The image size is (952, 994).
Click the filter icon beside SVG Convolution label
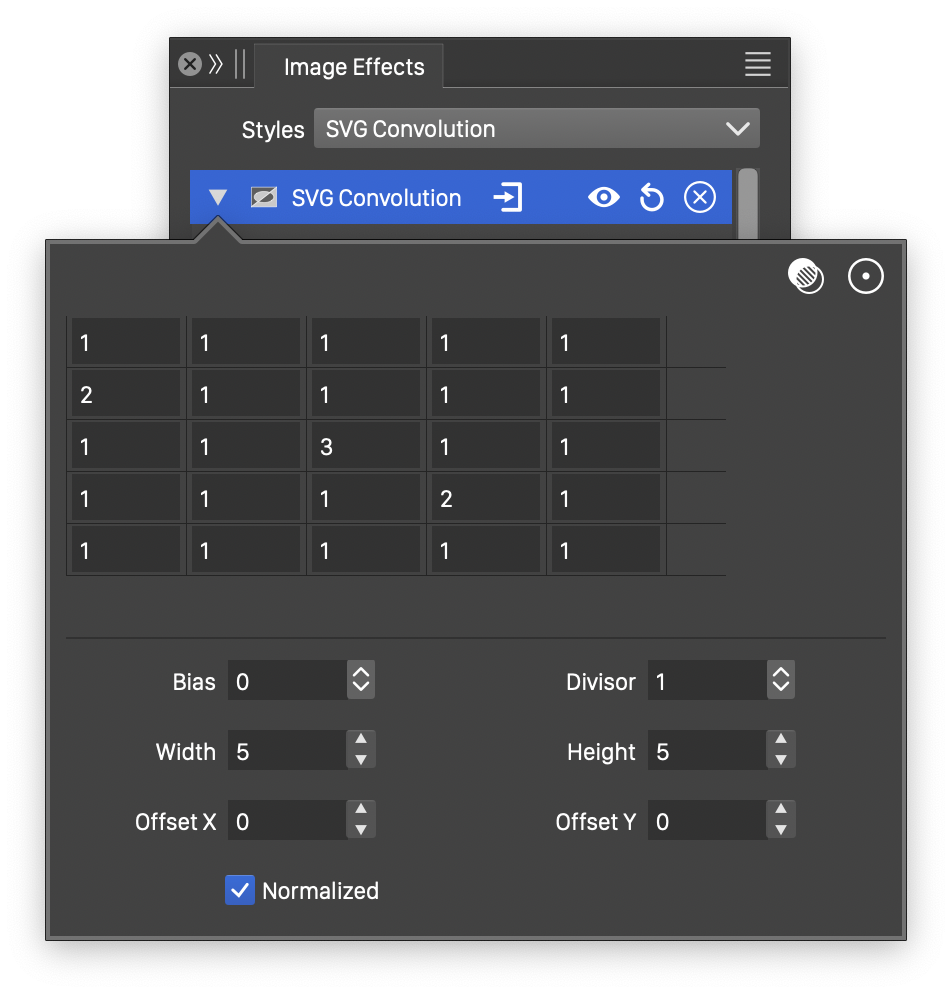[264, 198]
